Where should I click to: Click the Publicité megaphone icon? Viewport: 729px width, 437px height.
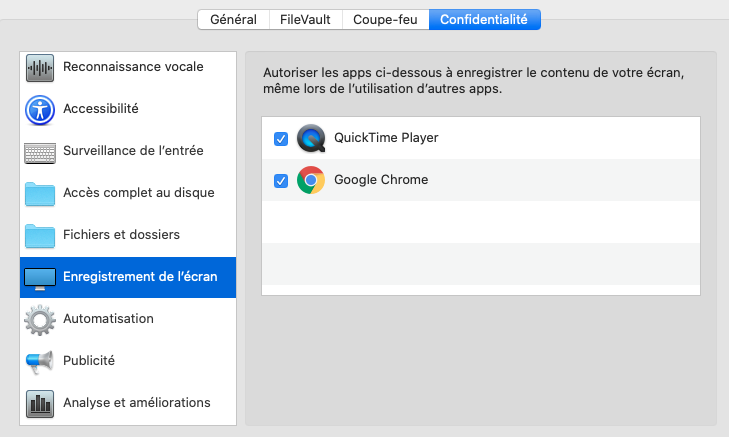40,362
